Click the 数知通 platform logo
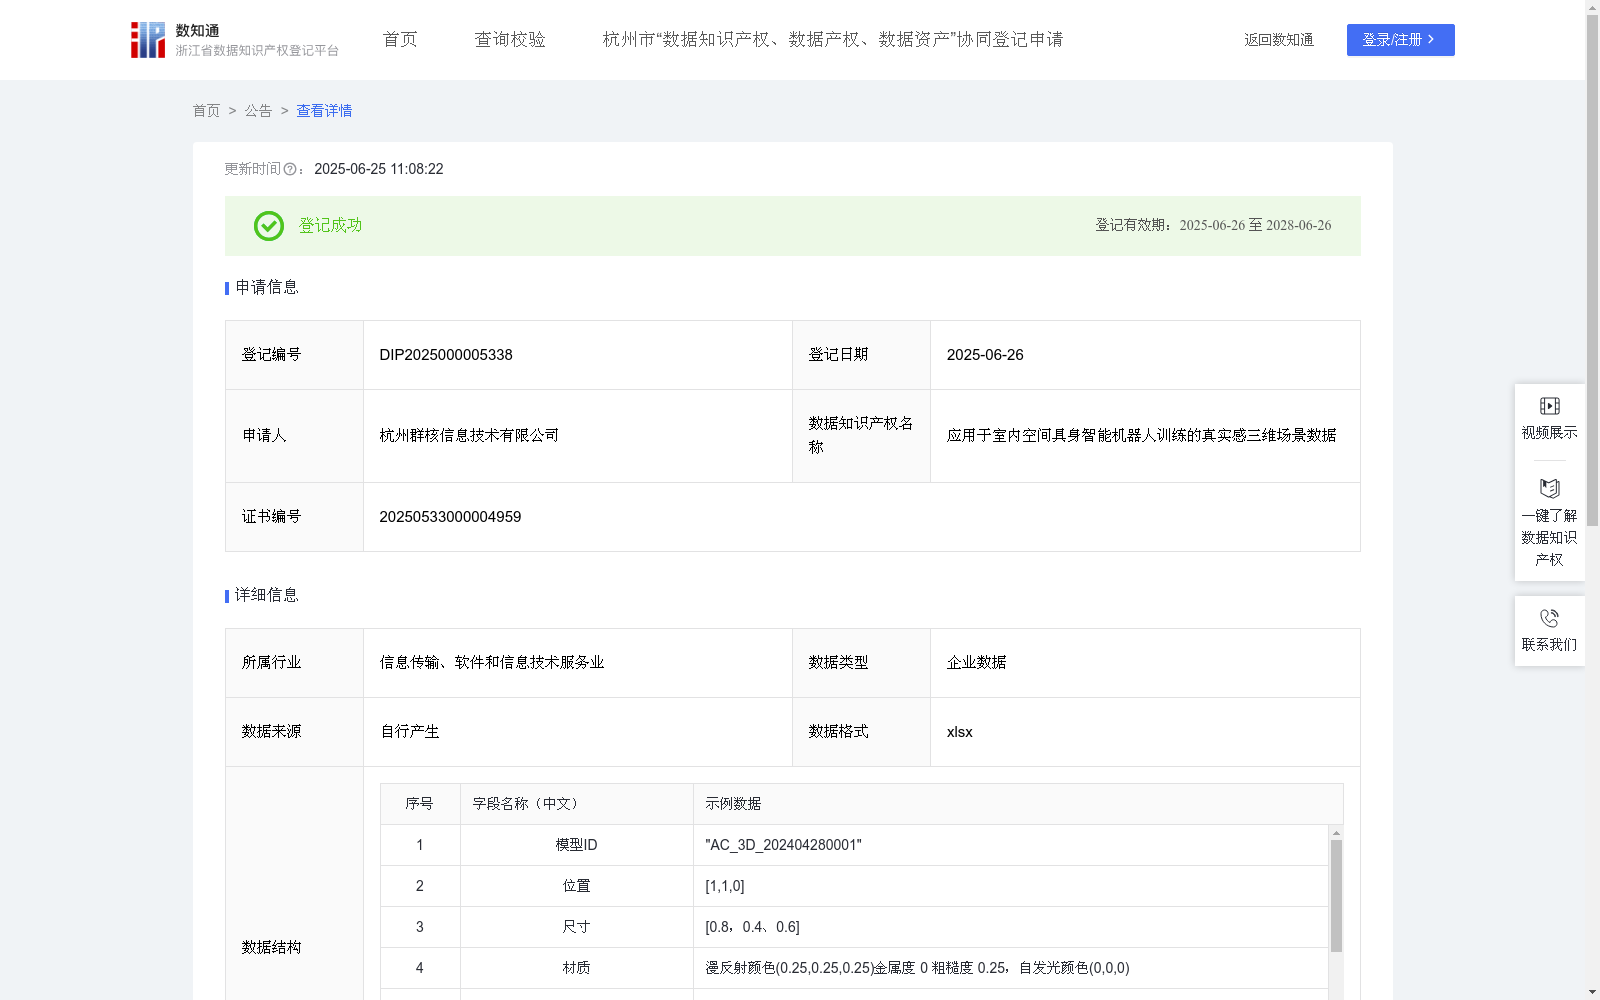 coord(234,40)
